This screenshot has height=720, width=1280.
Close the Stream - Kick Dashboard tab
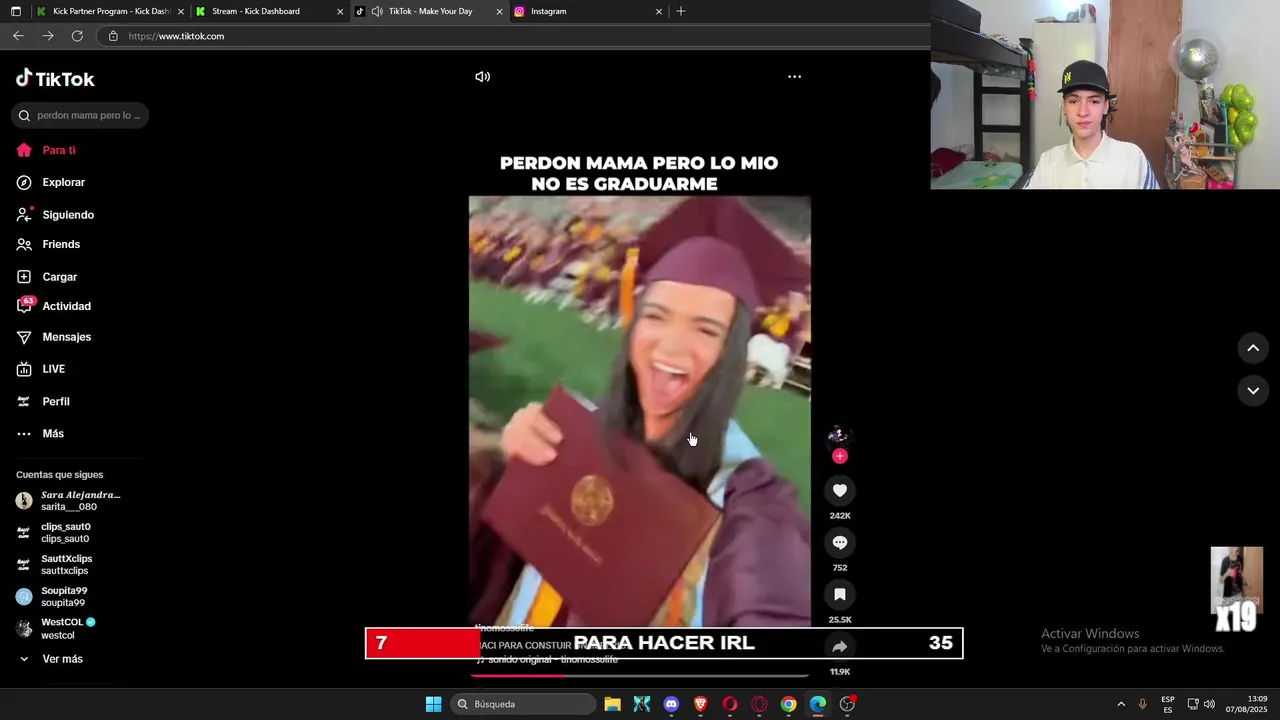pos(340,12)
